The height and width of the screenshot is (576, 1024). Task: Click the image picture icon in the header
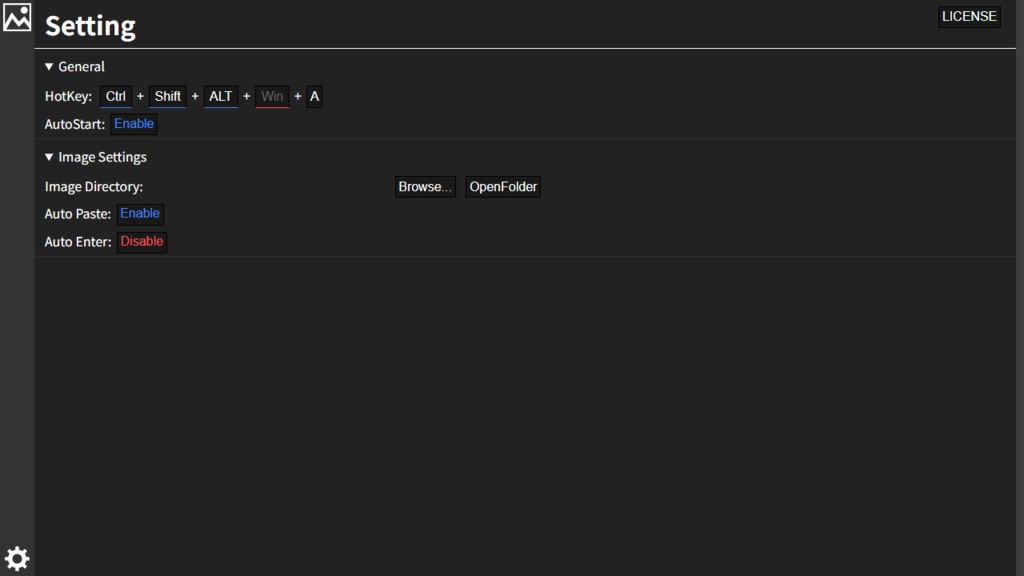(x=16, y=17)
